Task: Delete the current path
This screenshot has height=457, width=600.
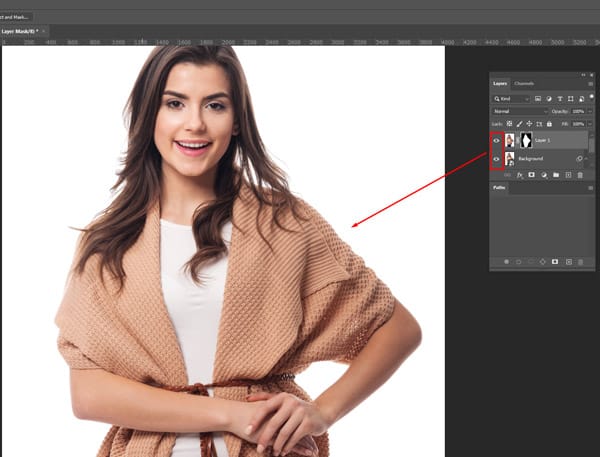Action: (x=580, y=262)
